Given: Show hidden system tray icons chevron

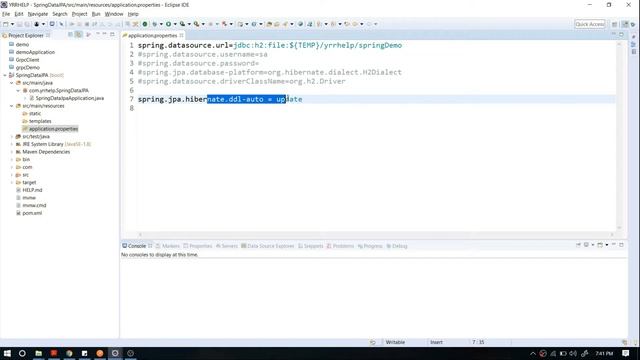Looking at the screenshot, I should [x=533, y=353].
